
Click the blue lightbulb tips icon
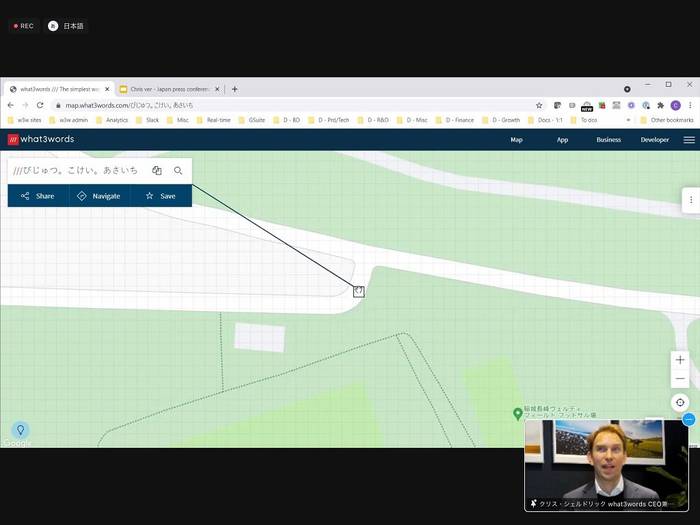21,430
